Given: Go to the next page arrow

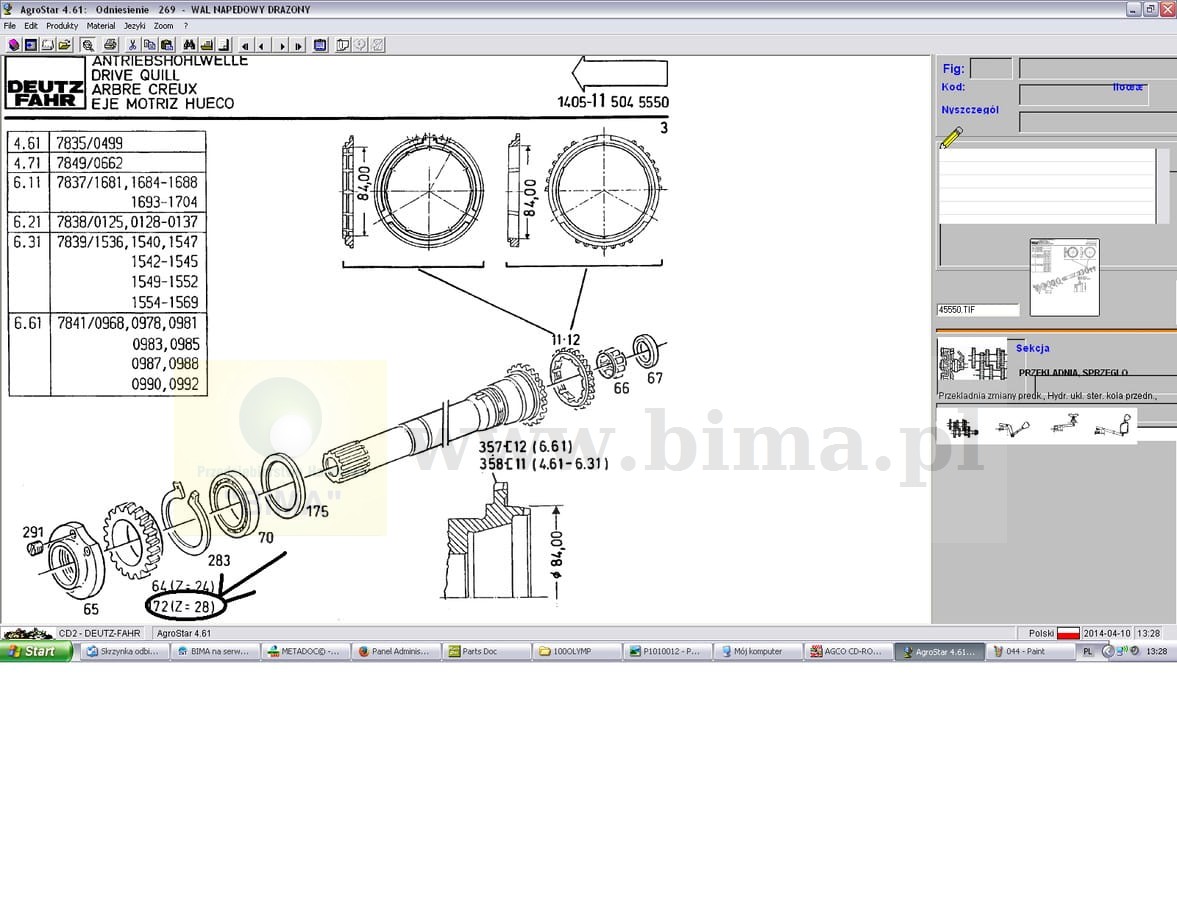Looking at the screenshot, I should tap(281, 45).
